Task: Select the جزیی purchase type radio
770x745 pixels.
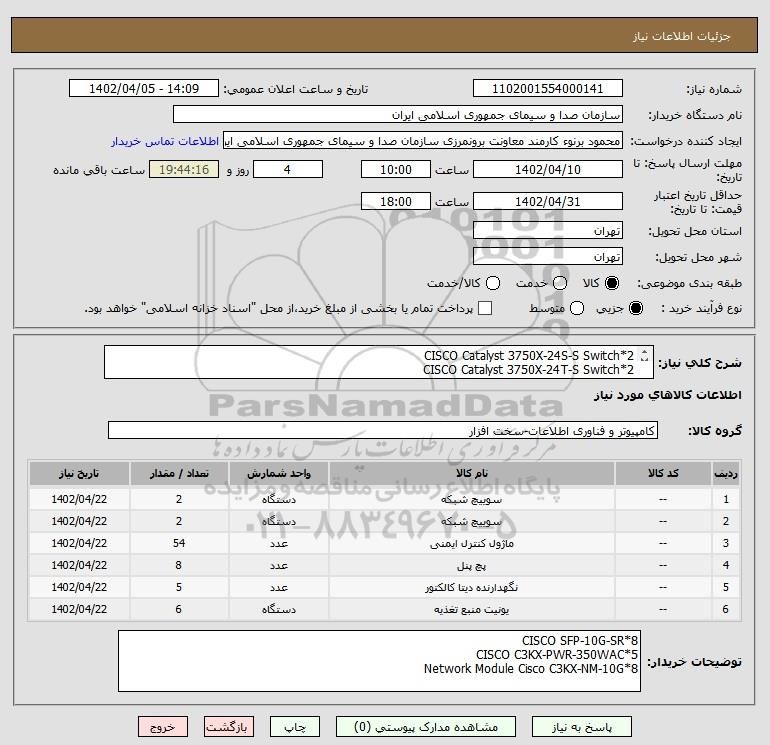Action: (635, 308)
